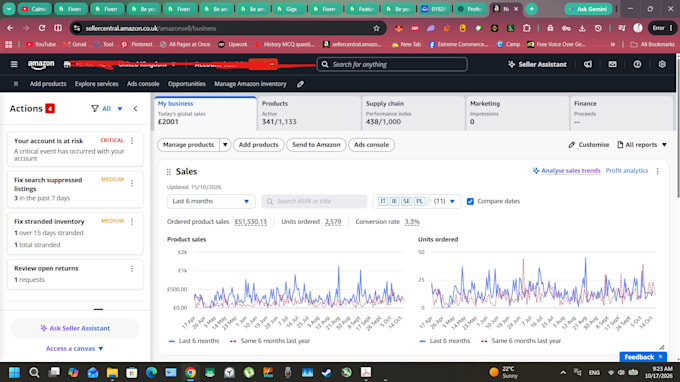Open options menu for Fix stranded inventory

click(x=132, y=222)
